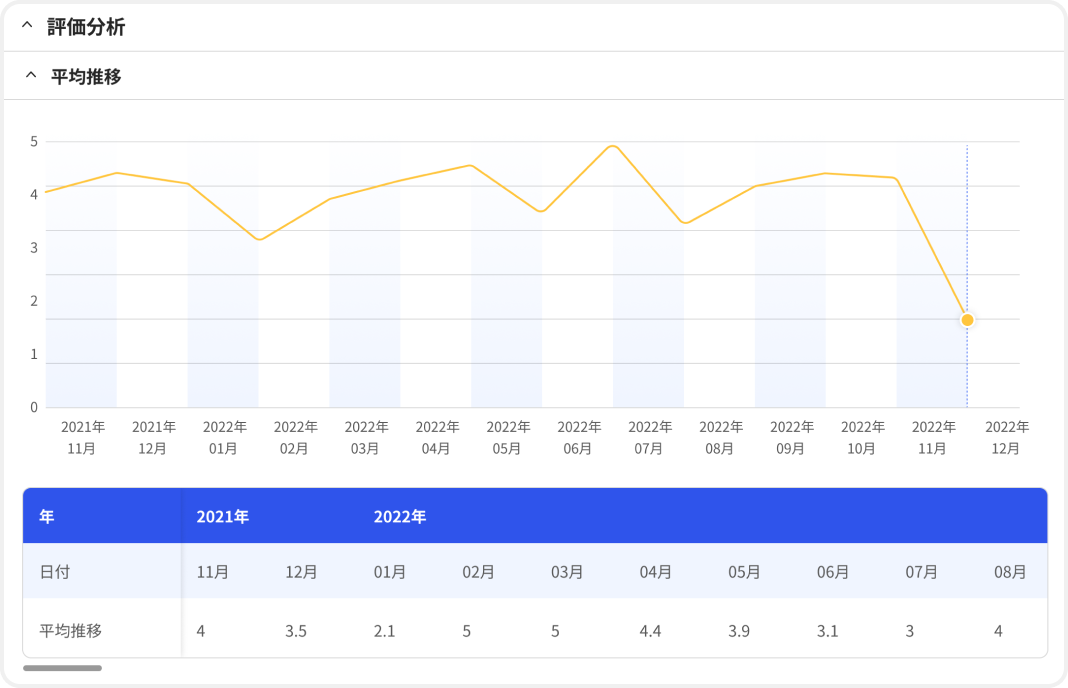Viewport: 1068px width, 688px height.
Task: Select the 2021年 column header in table
Action: coord(222,517)
